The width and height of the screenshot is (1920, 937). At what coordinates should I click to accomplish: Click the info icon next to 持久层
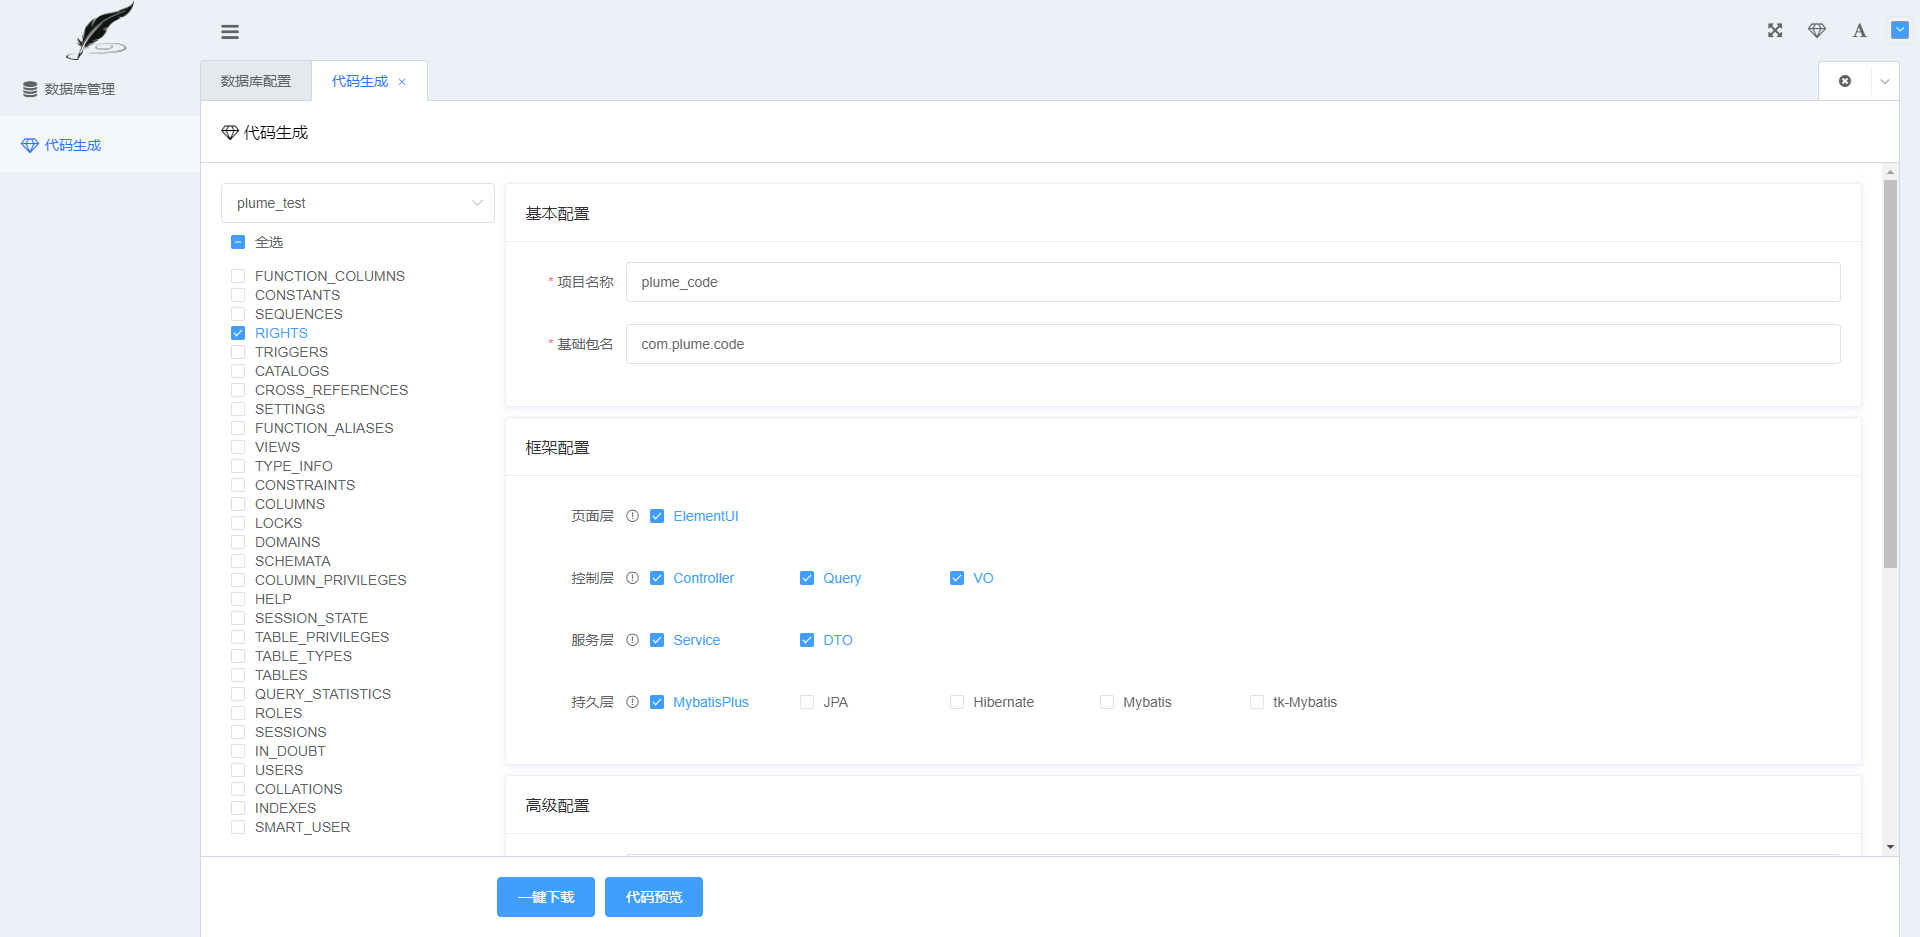[632, 702]
